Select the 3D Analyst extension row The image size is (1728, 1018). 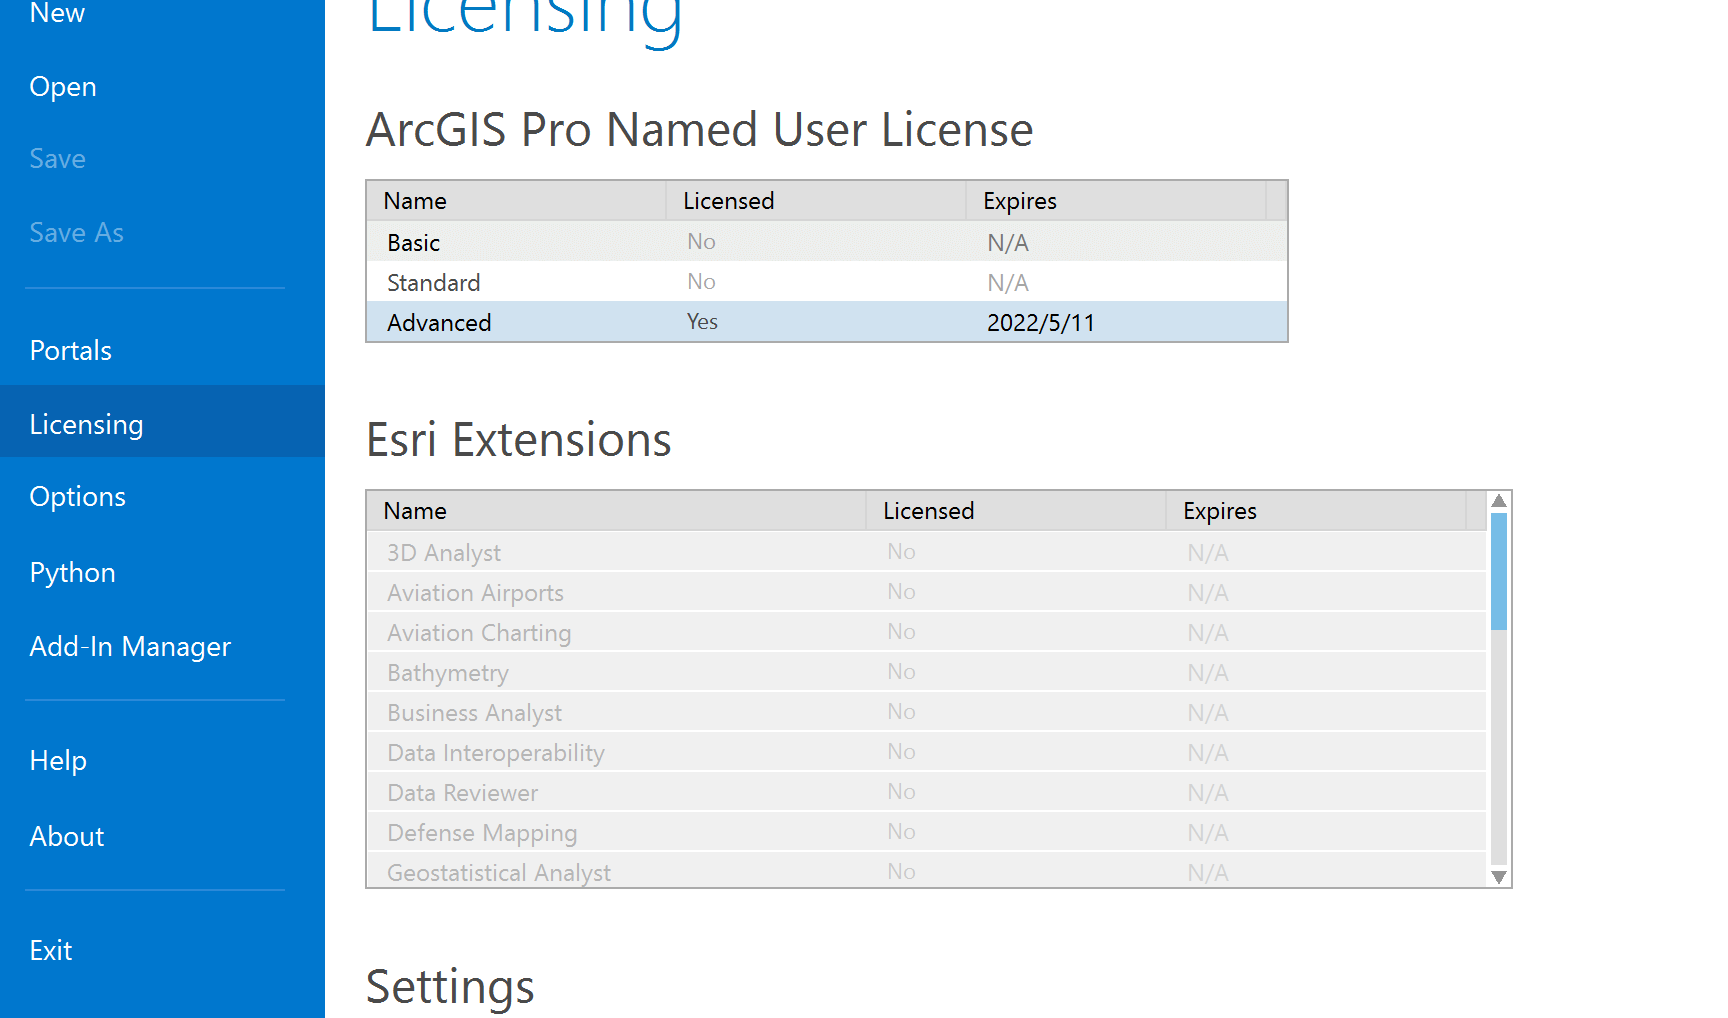[926, 553]
